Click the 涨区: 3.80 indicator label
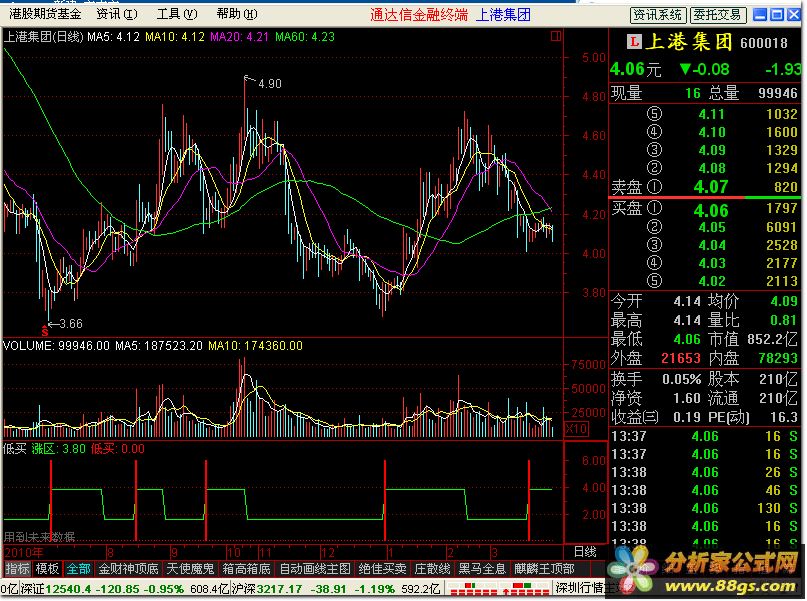Viewport: 807px width, 601px height. click(59, 449)
